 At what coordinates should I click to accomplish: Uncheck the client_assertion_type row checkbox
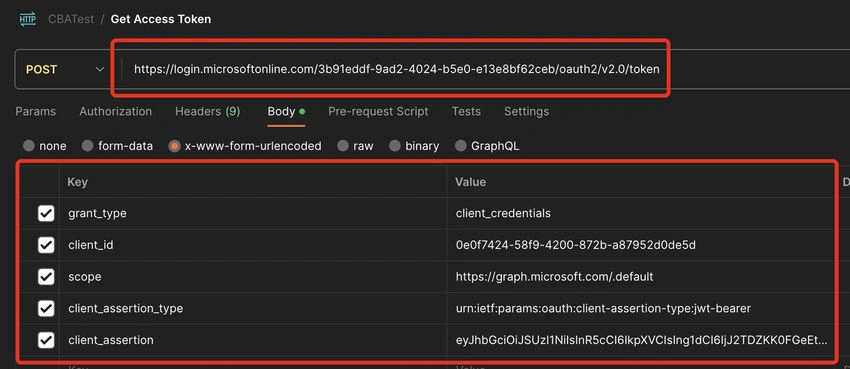46,309
